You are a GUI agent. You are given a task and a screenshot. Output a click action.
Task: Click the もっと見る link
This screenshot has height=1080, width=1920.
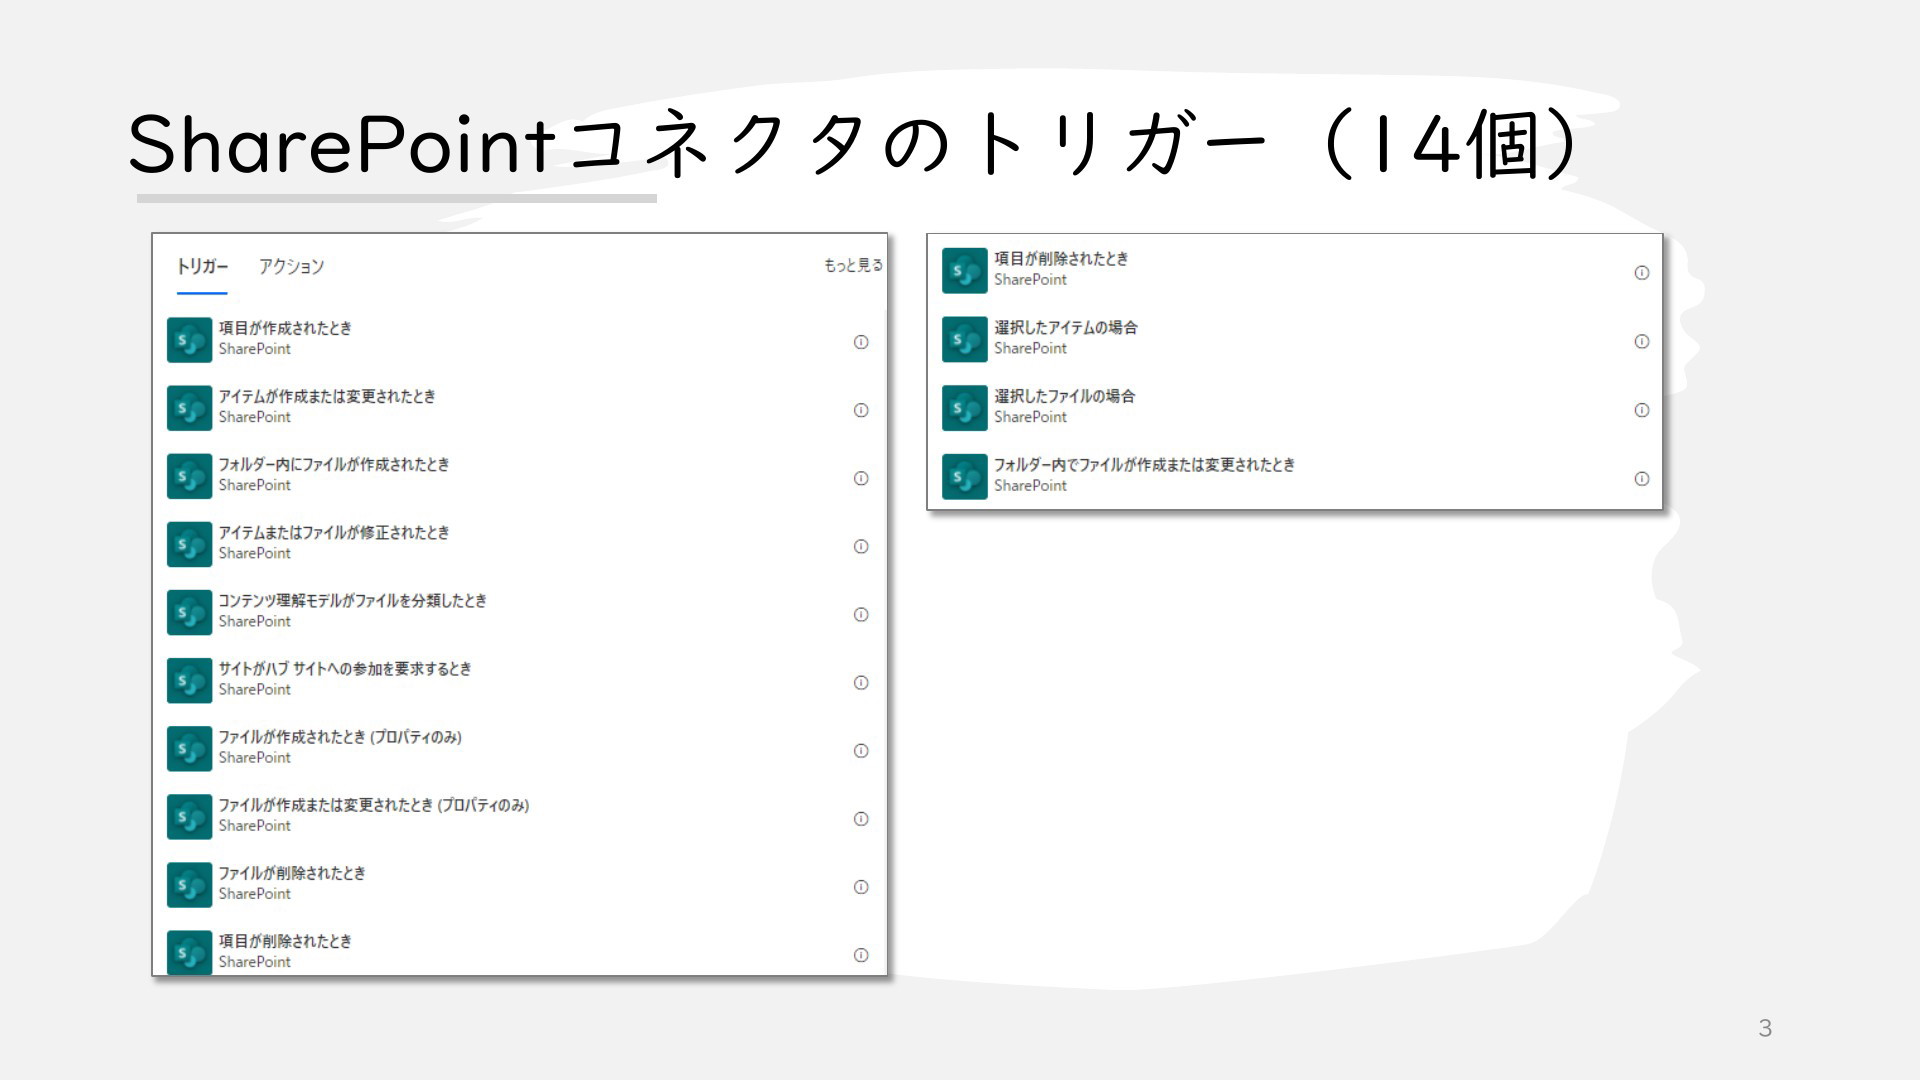tap(853, 265)
